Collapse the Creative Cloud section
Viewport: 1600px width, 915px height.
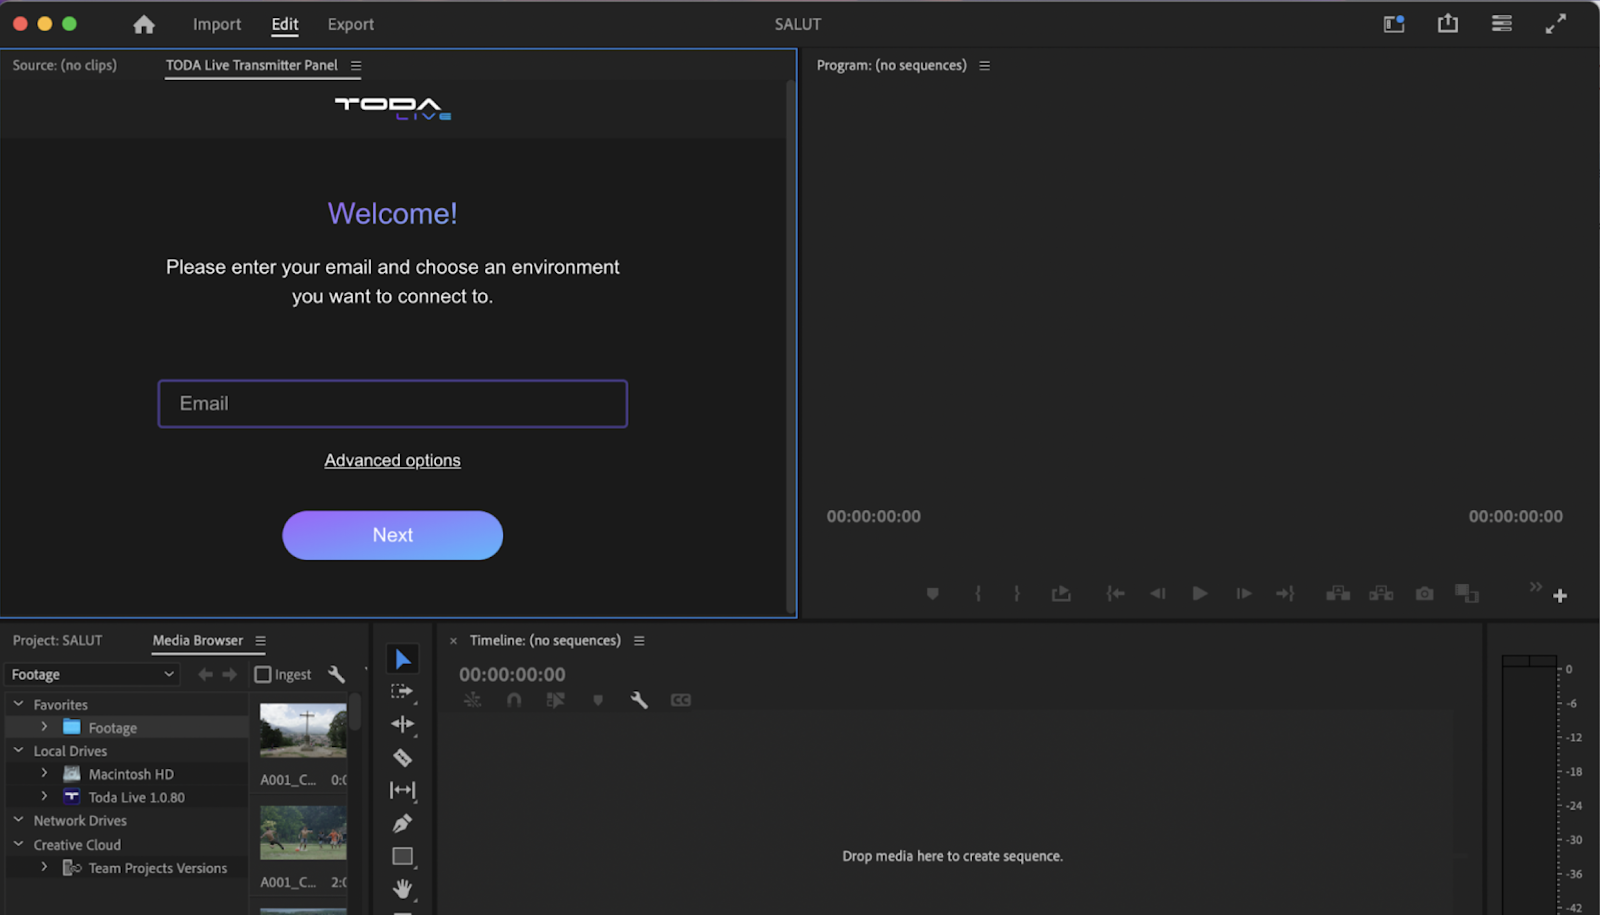[18, 844]
